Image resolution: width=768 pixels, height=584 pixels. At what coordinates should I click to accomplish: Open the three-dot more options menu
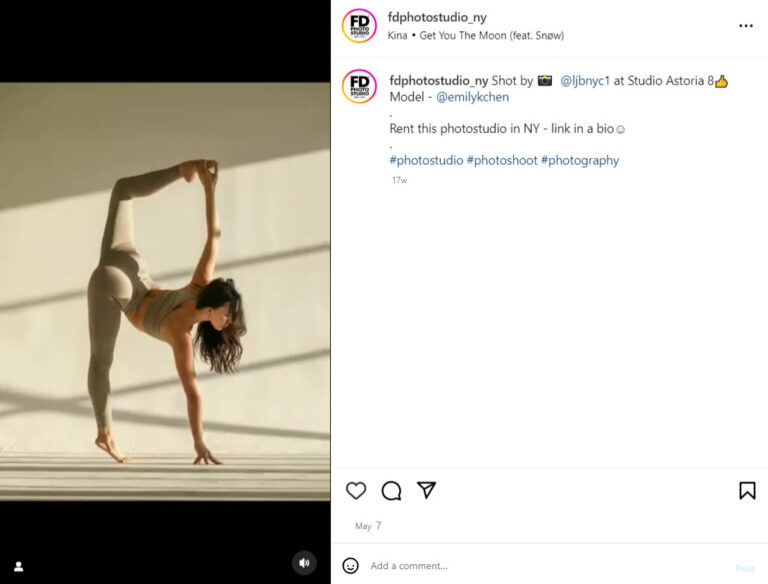[746, 25]
